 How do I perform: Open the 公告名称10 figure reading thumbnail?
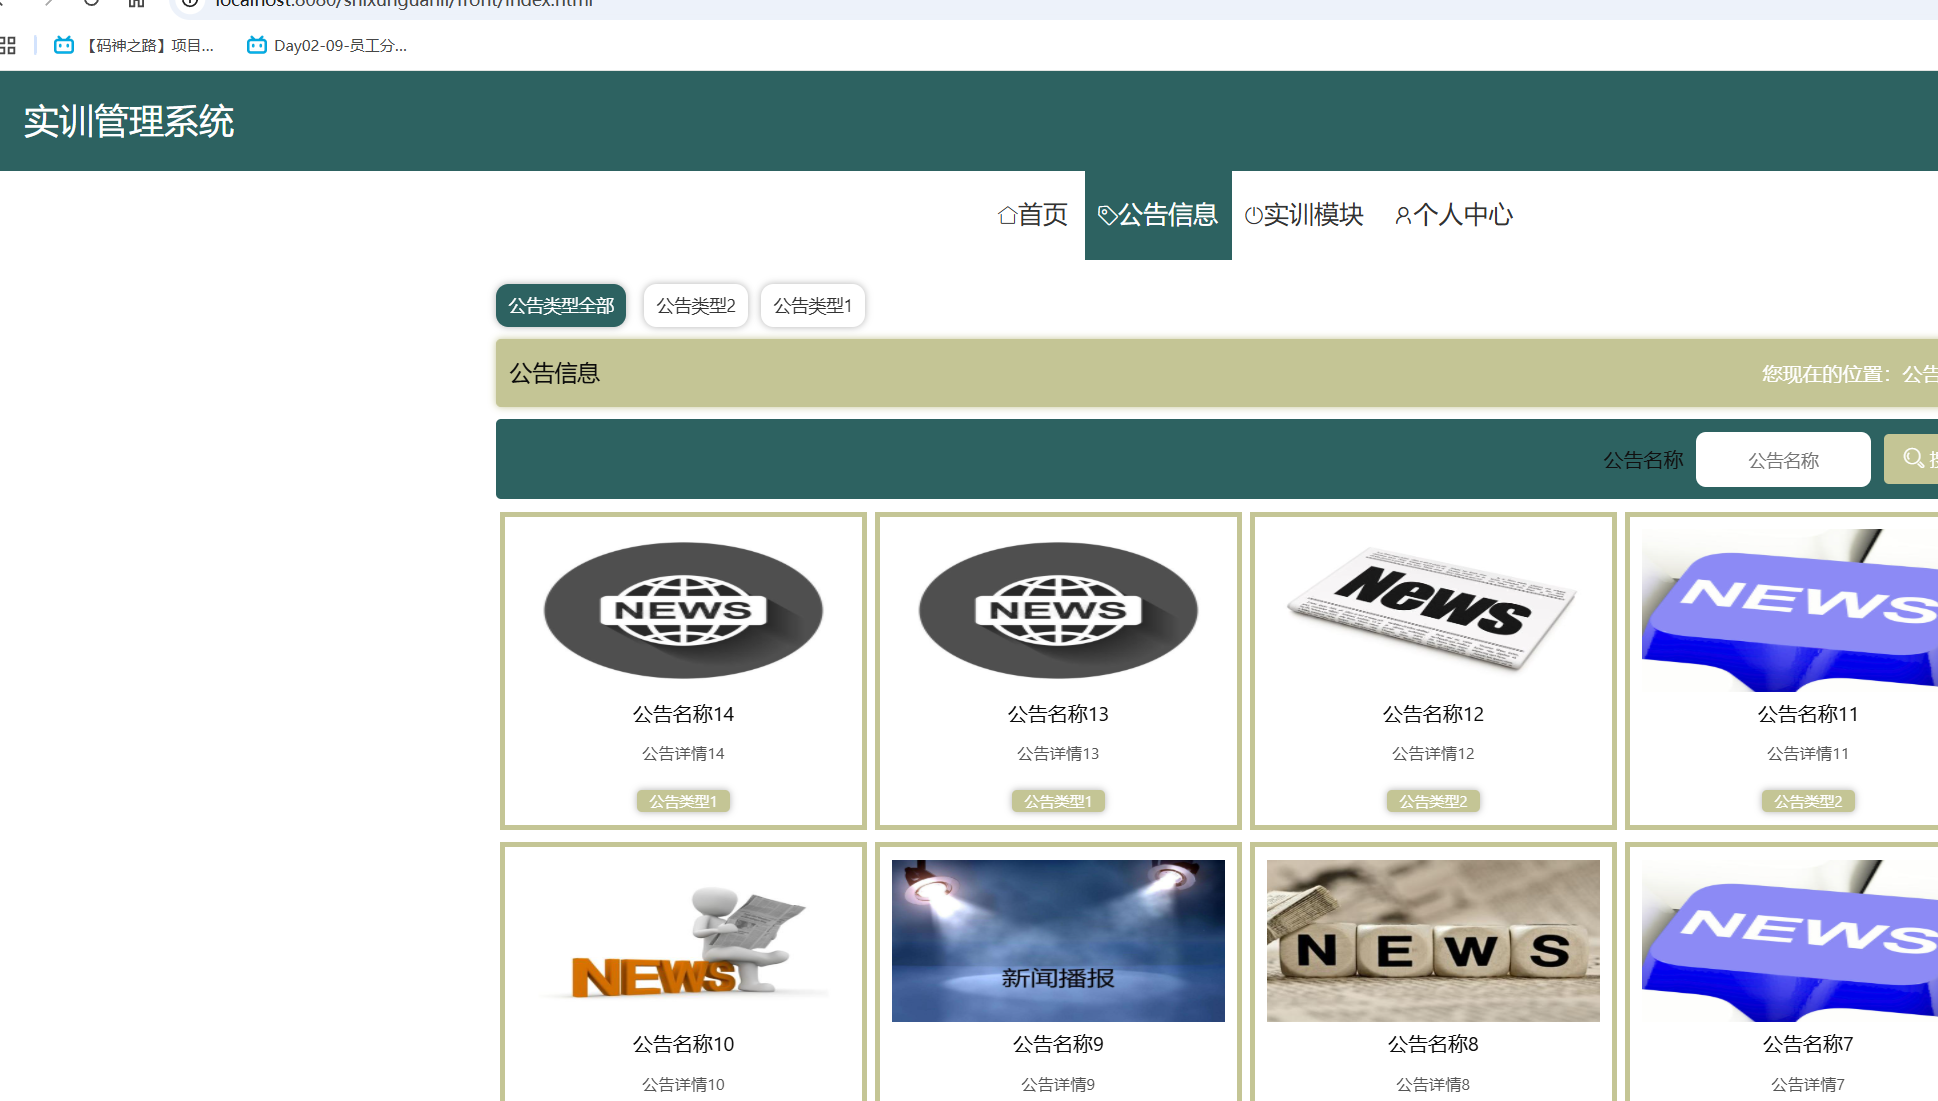coord(683,941)
